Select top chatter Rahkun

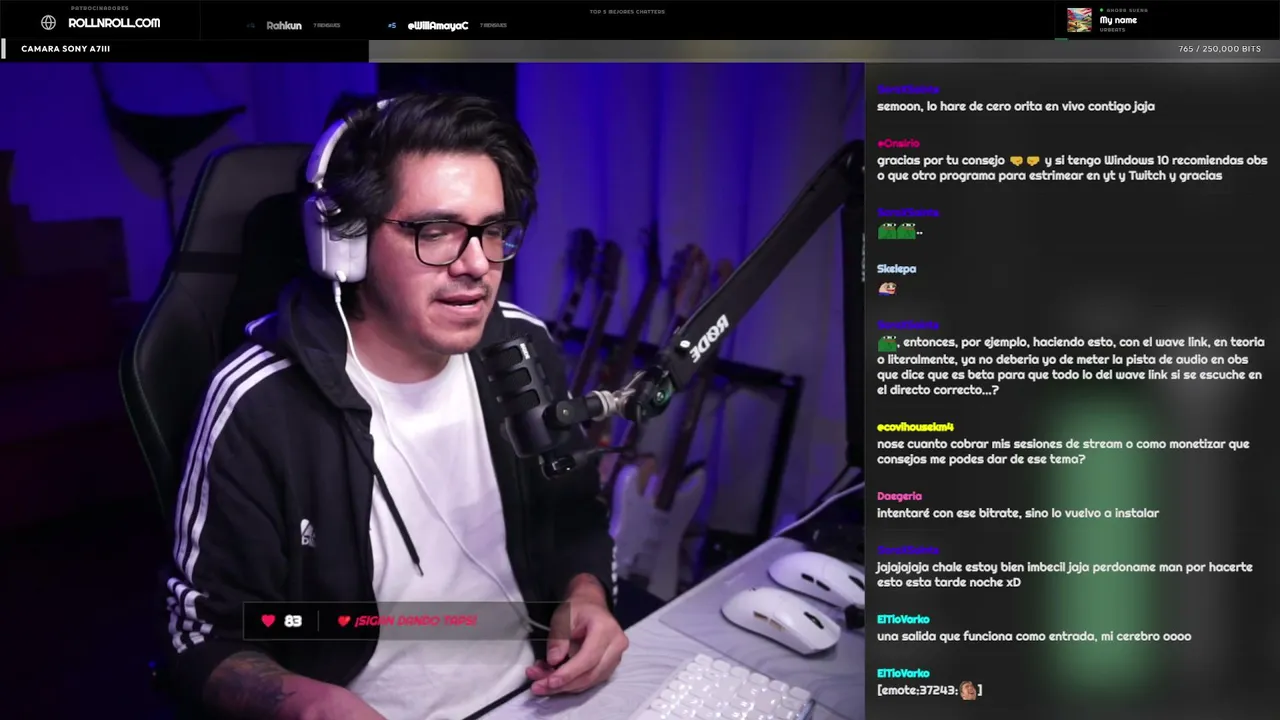click(284, 25)
